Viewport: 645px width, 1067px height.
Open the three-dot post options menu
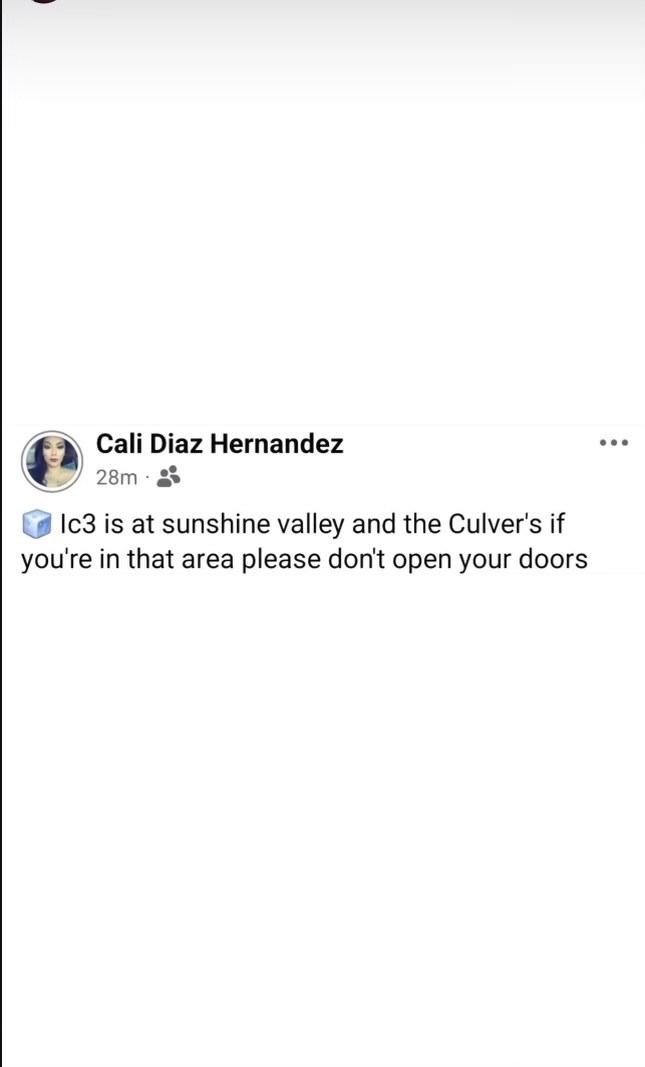(613, 442)
